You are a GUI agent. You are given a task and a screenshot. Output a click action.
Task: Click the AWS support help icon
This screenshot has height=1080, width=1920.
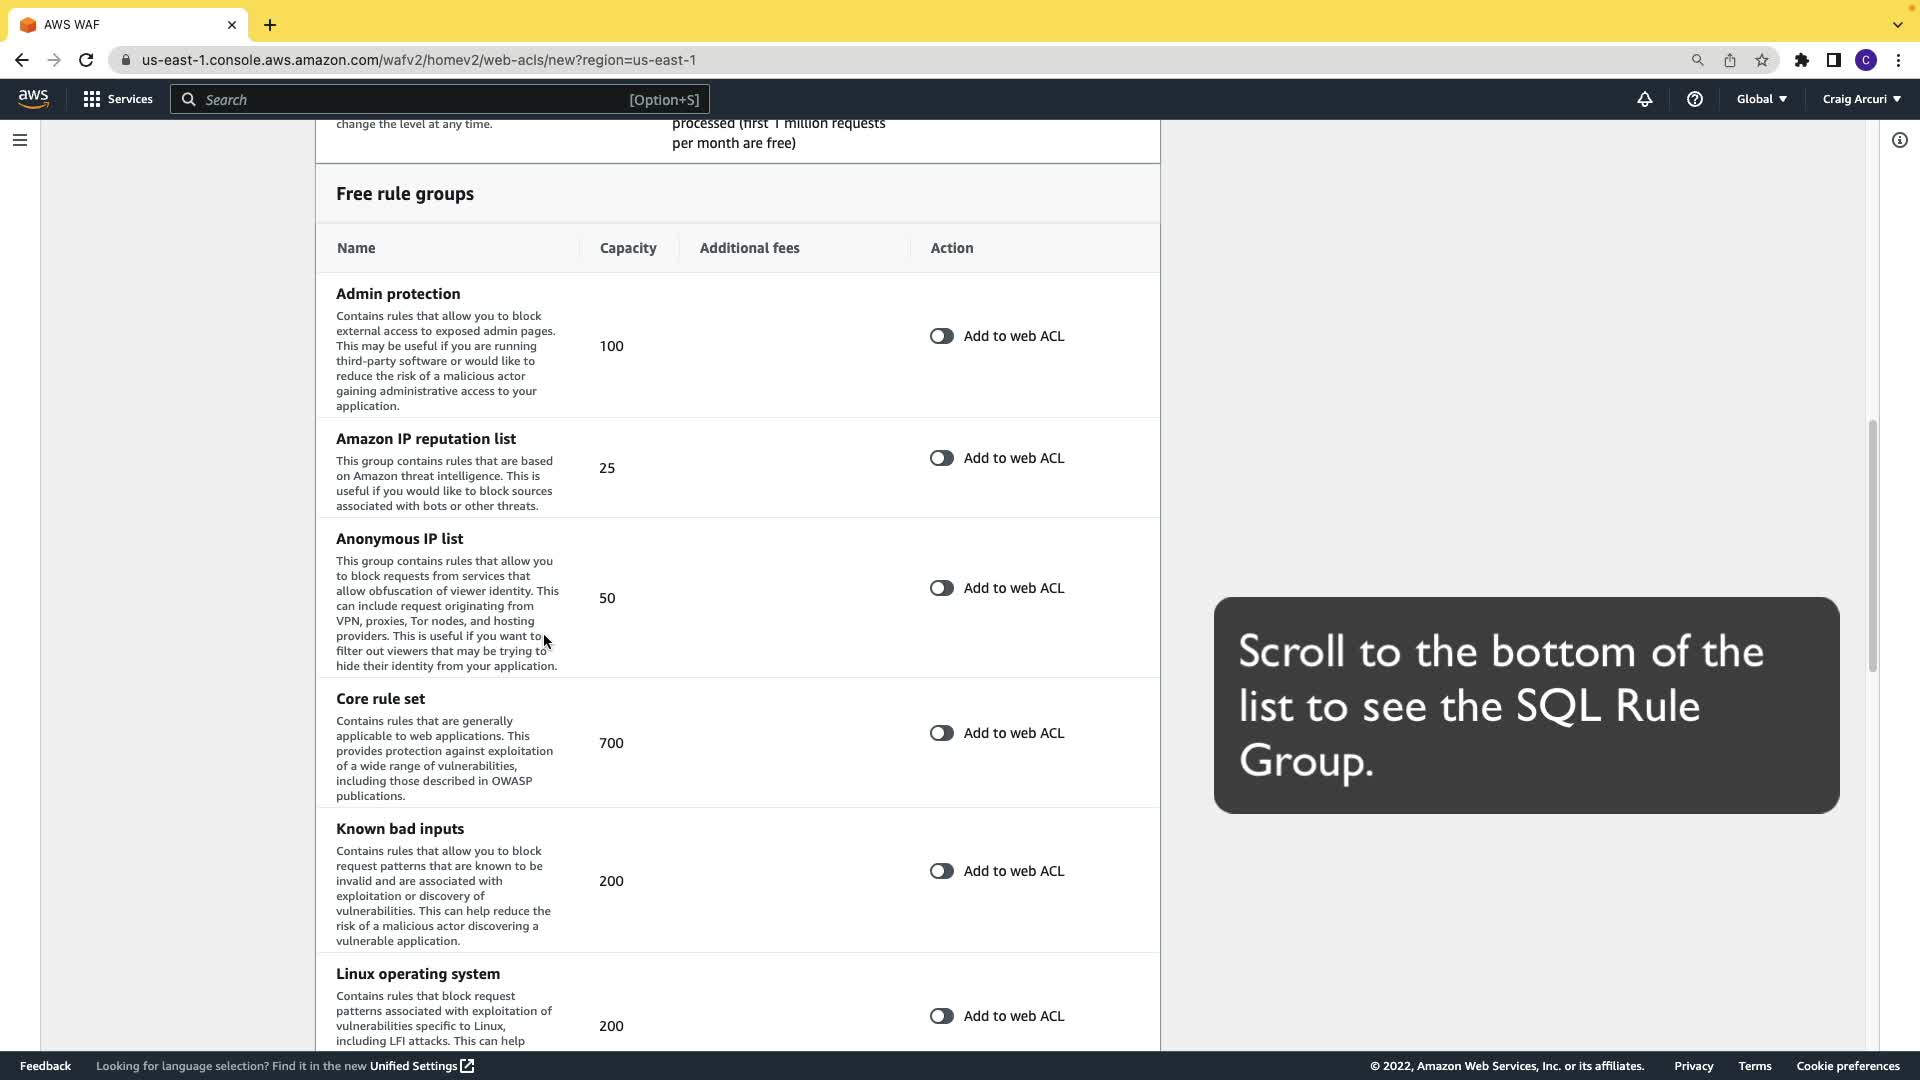[x=1694, y=99]
